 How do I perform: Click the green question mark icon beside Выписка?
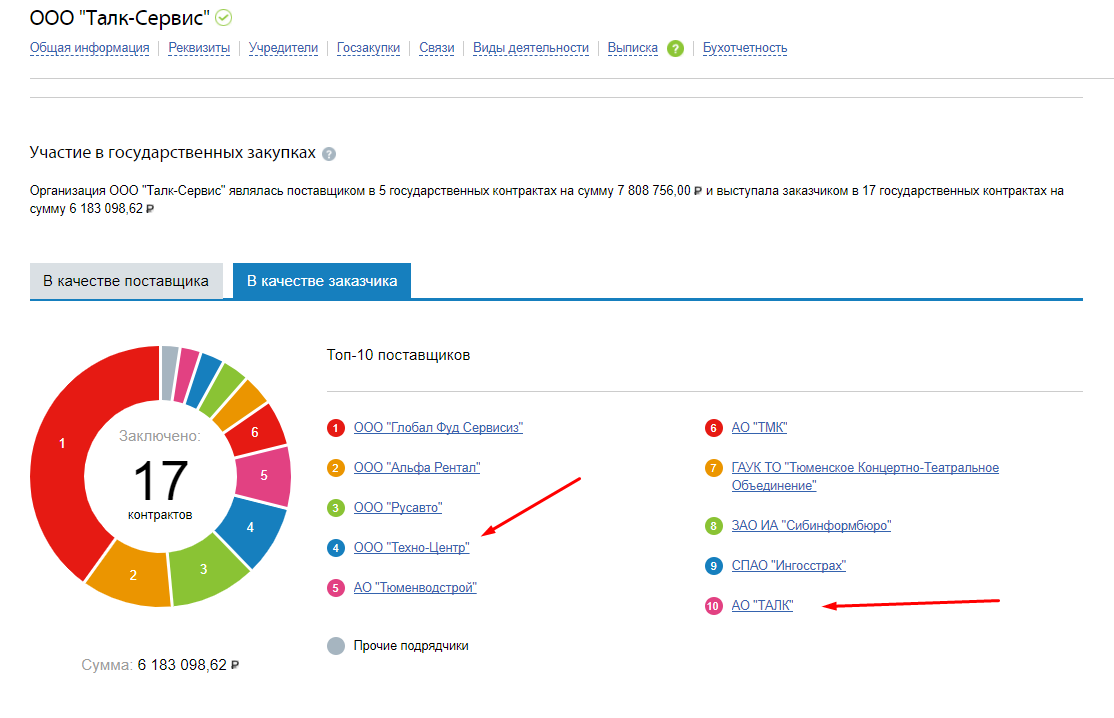coord(676,48)
